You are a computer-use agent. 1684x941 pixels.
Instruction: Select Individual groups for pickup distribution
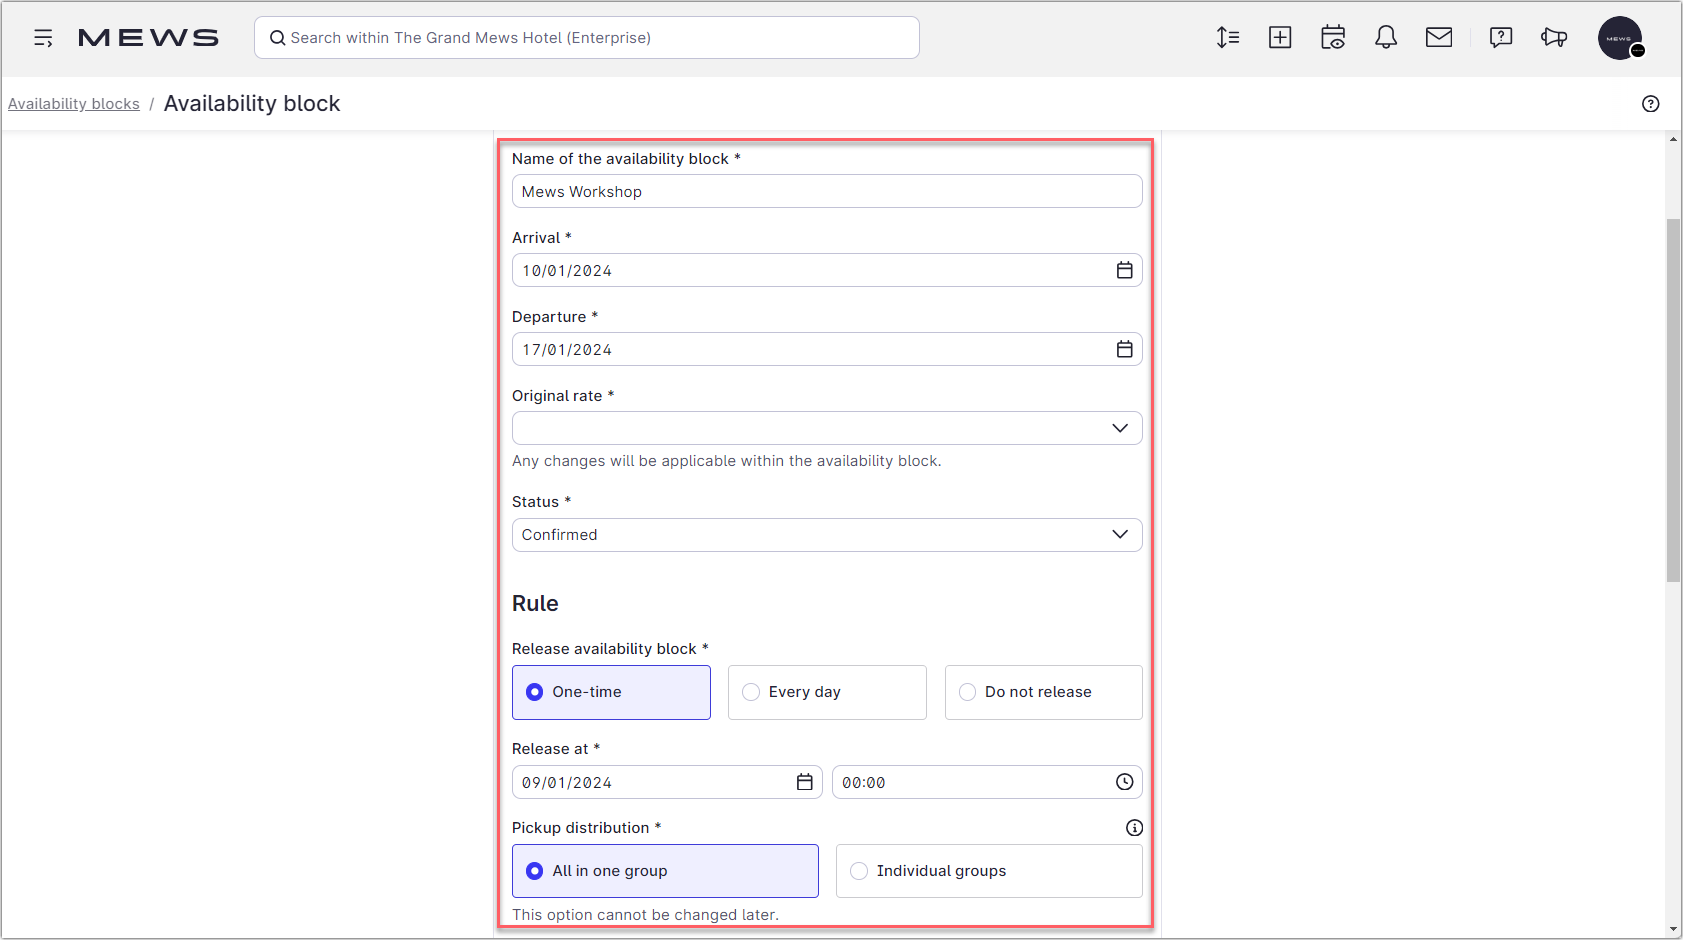[x=859, y=870]
